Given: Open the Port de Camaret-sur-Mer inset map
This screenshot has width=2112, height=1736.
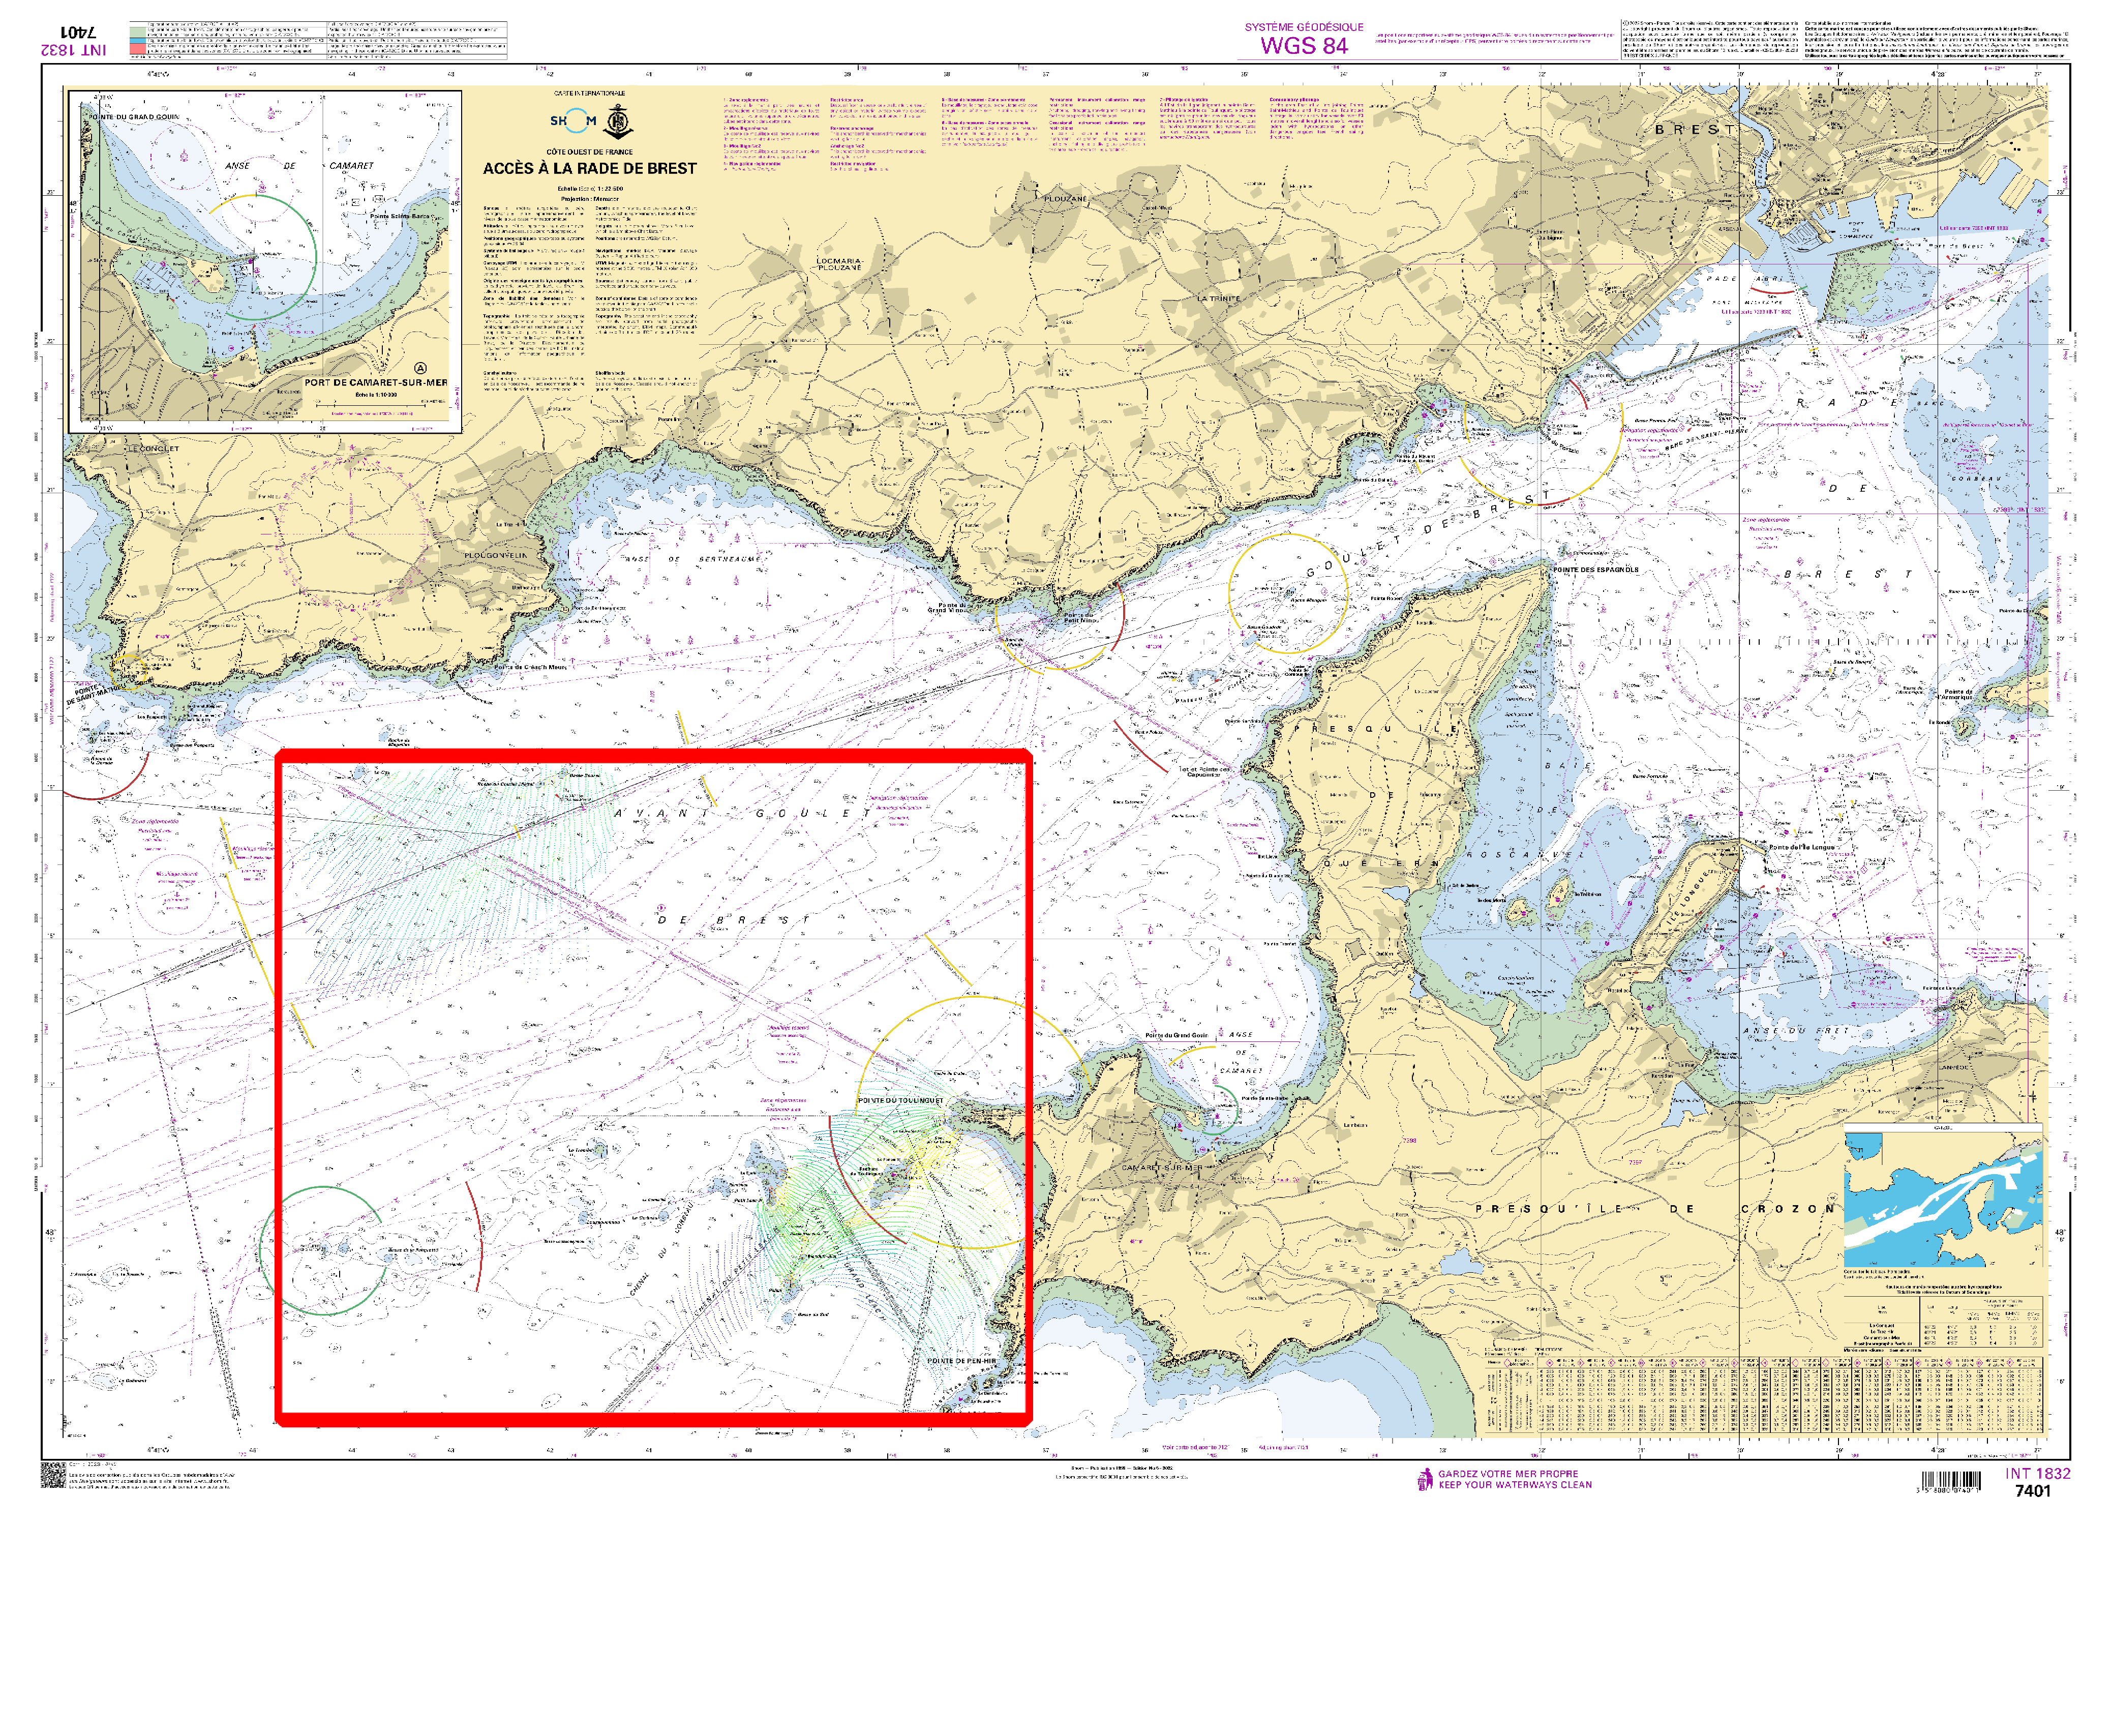Looking at the screenshot, I should click(265, 262).
